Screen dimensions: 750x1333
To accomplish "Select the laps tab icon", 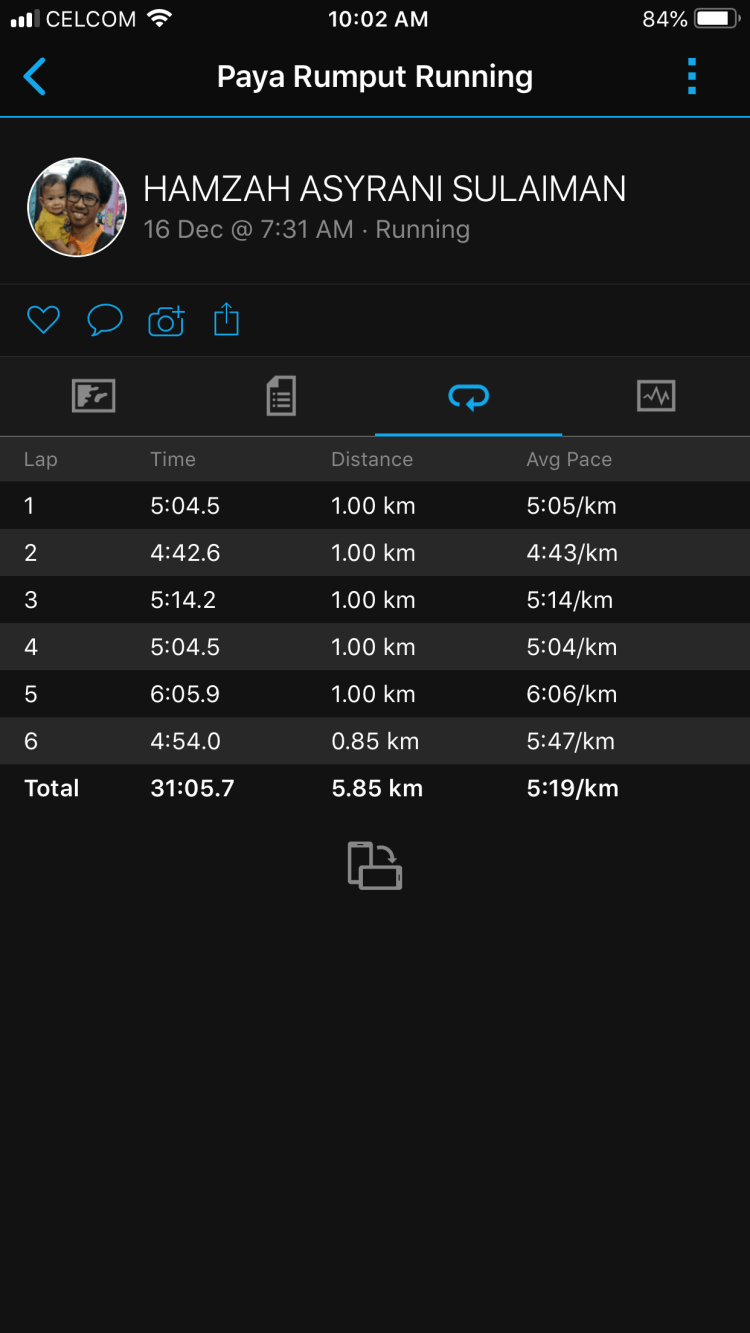I will (x=468, y=397).
